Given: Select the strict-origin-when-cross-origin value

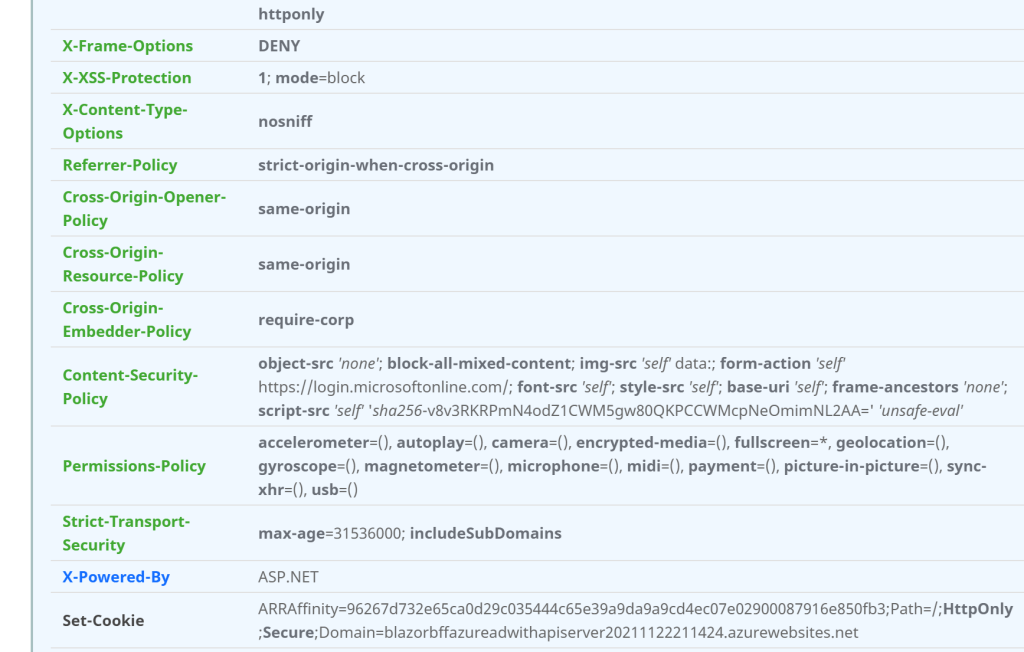Looking at the screenshot, I should point(376,165).
